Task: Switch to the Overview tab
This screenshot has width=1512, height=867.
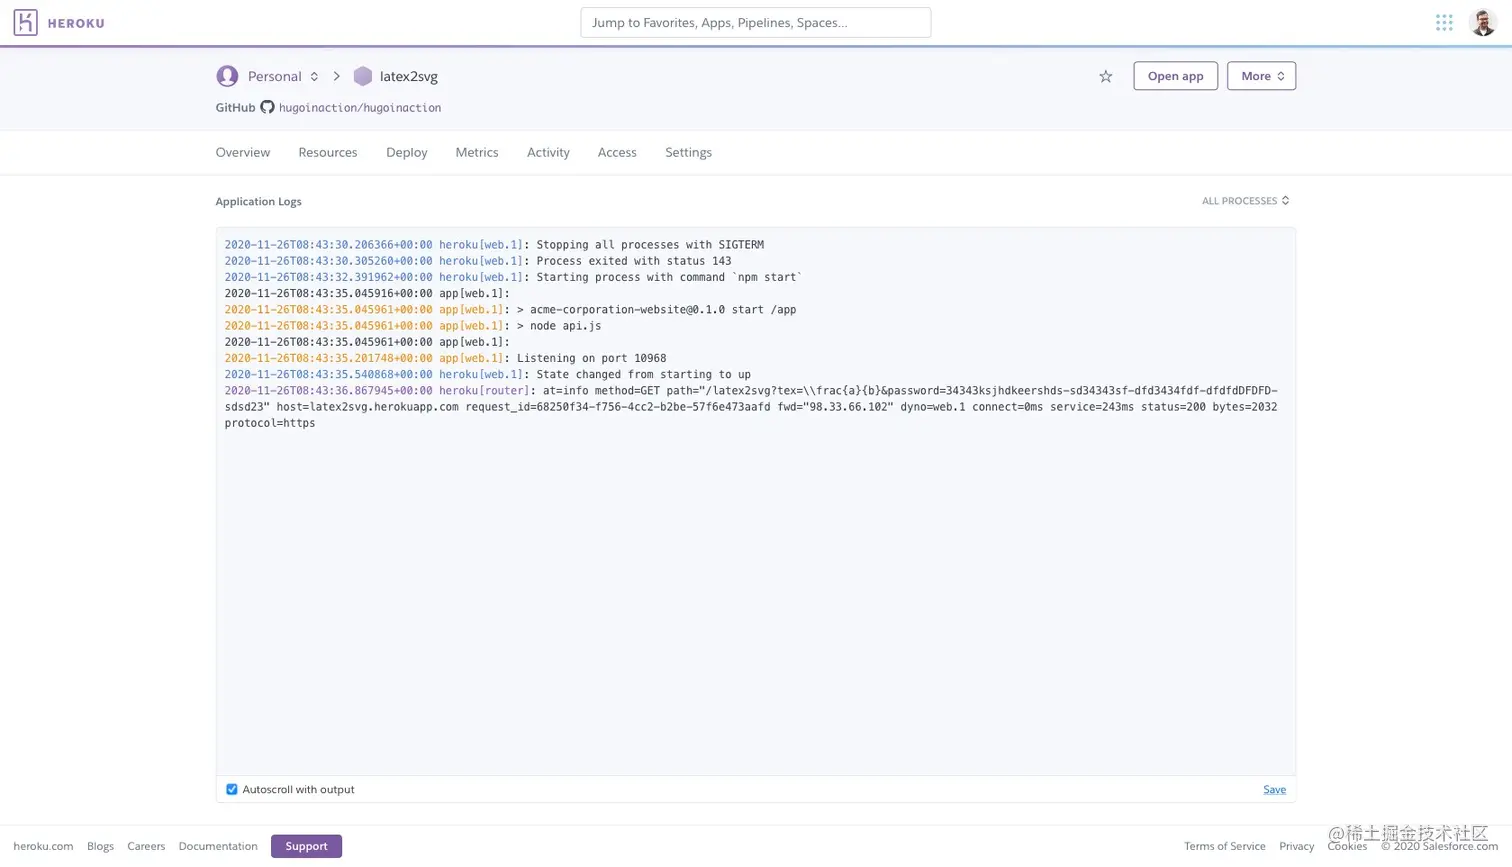Action: 243,152
